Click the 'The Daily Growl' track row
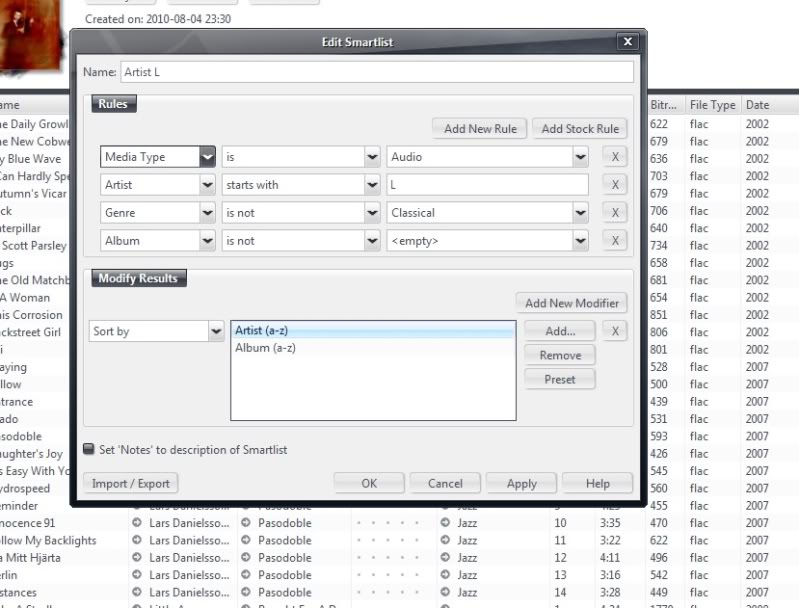 click(34, 124)
